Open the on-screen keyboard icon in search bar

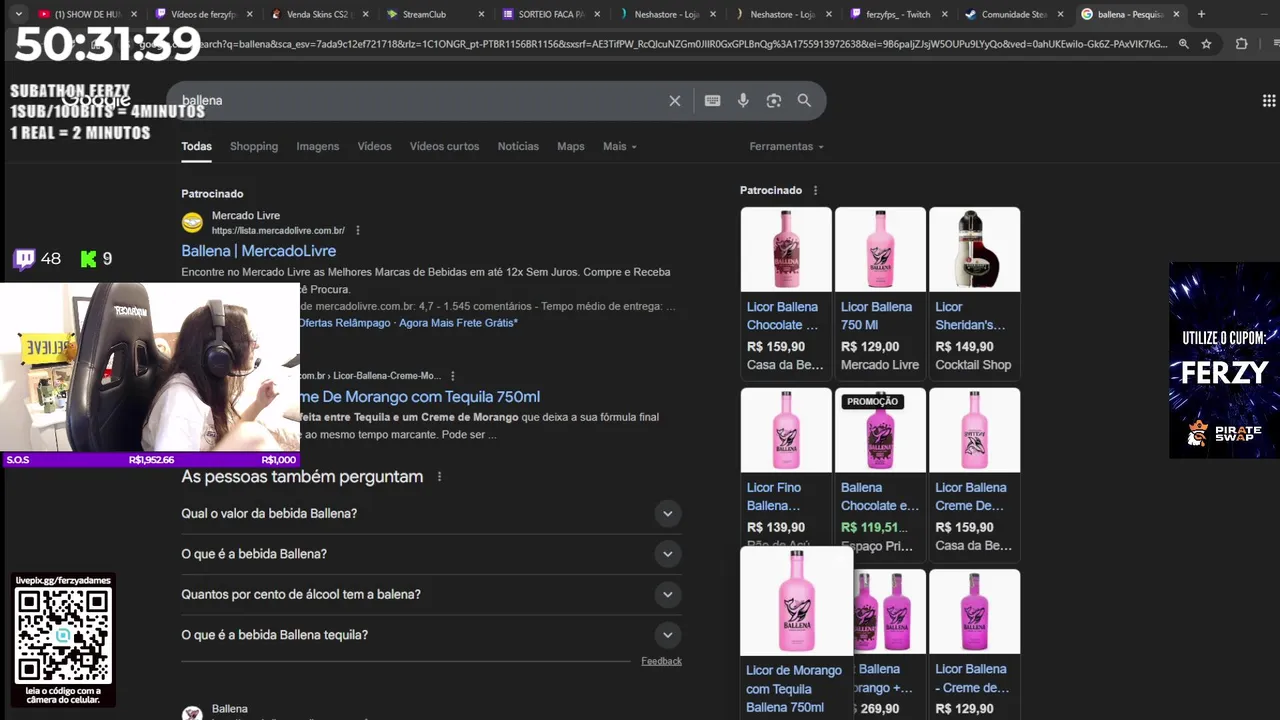(712, 101)
